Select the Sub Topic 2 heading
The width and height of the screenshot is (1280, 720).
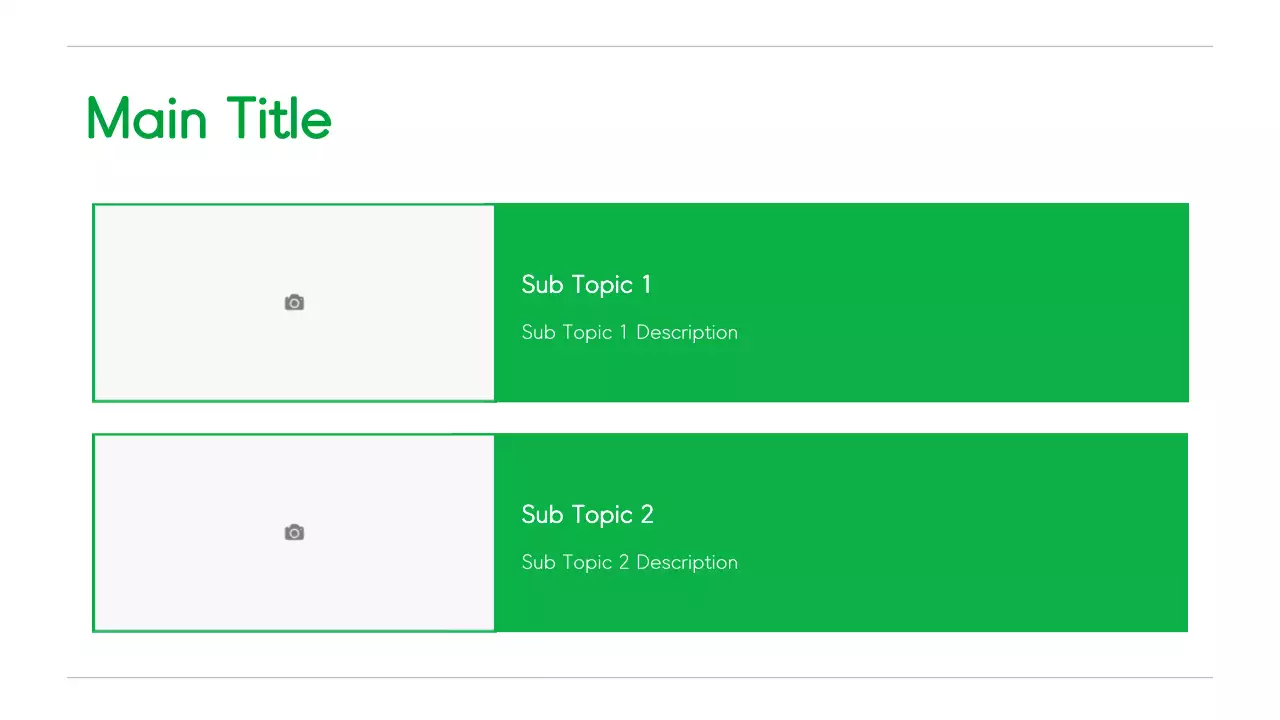tap(587, 515)
